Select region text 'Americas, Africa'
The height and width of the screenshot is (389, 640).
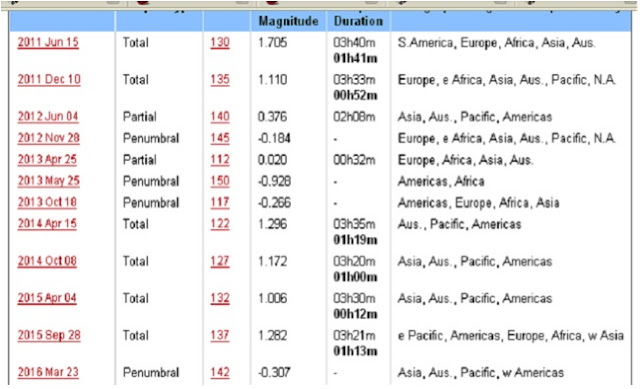click(x=441, y=181)
